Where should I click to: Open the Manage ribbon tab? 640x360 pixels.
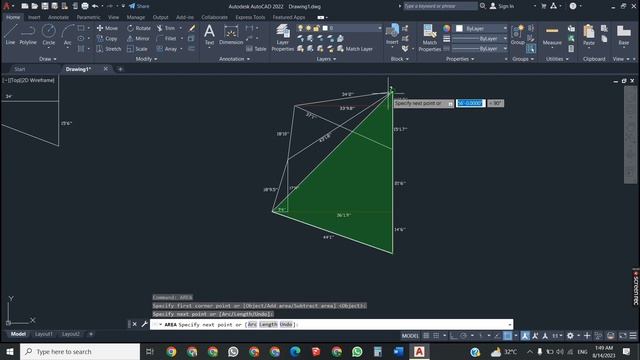click(x=136, y=17)
